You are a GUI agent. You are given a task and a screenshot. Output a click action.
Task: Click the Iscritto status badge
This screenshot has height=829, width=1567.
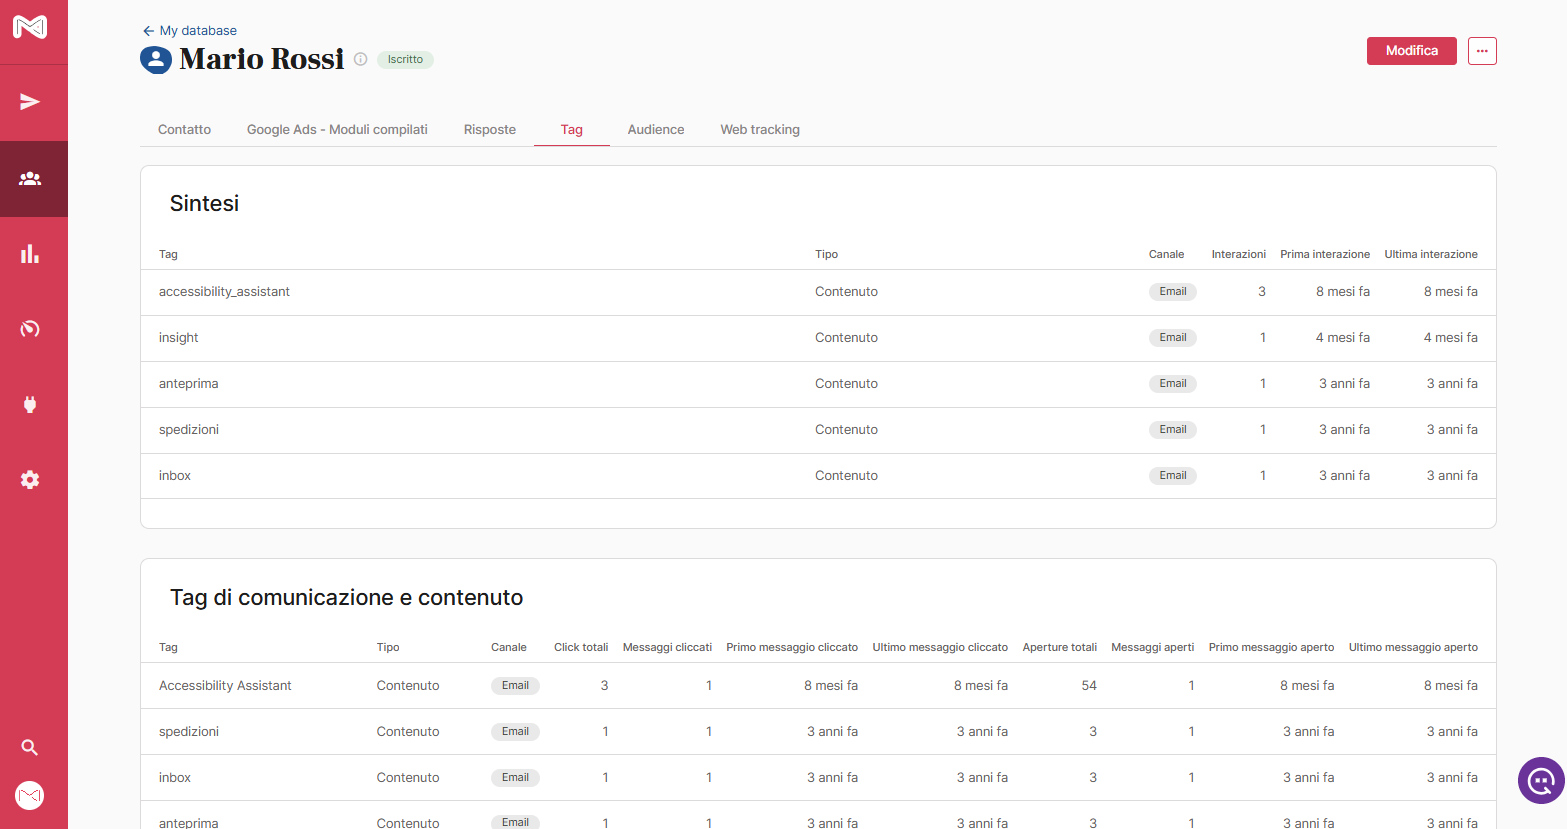coord(405,60)
